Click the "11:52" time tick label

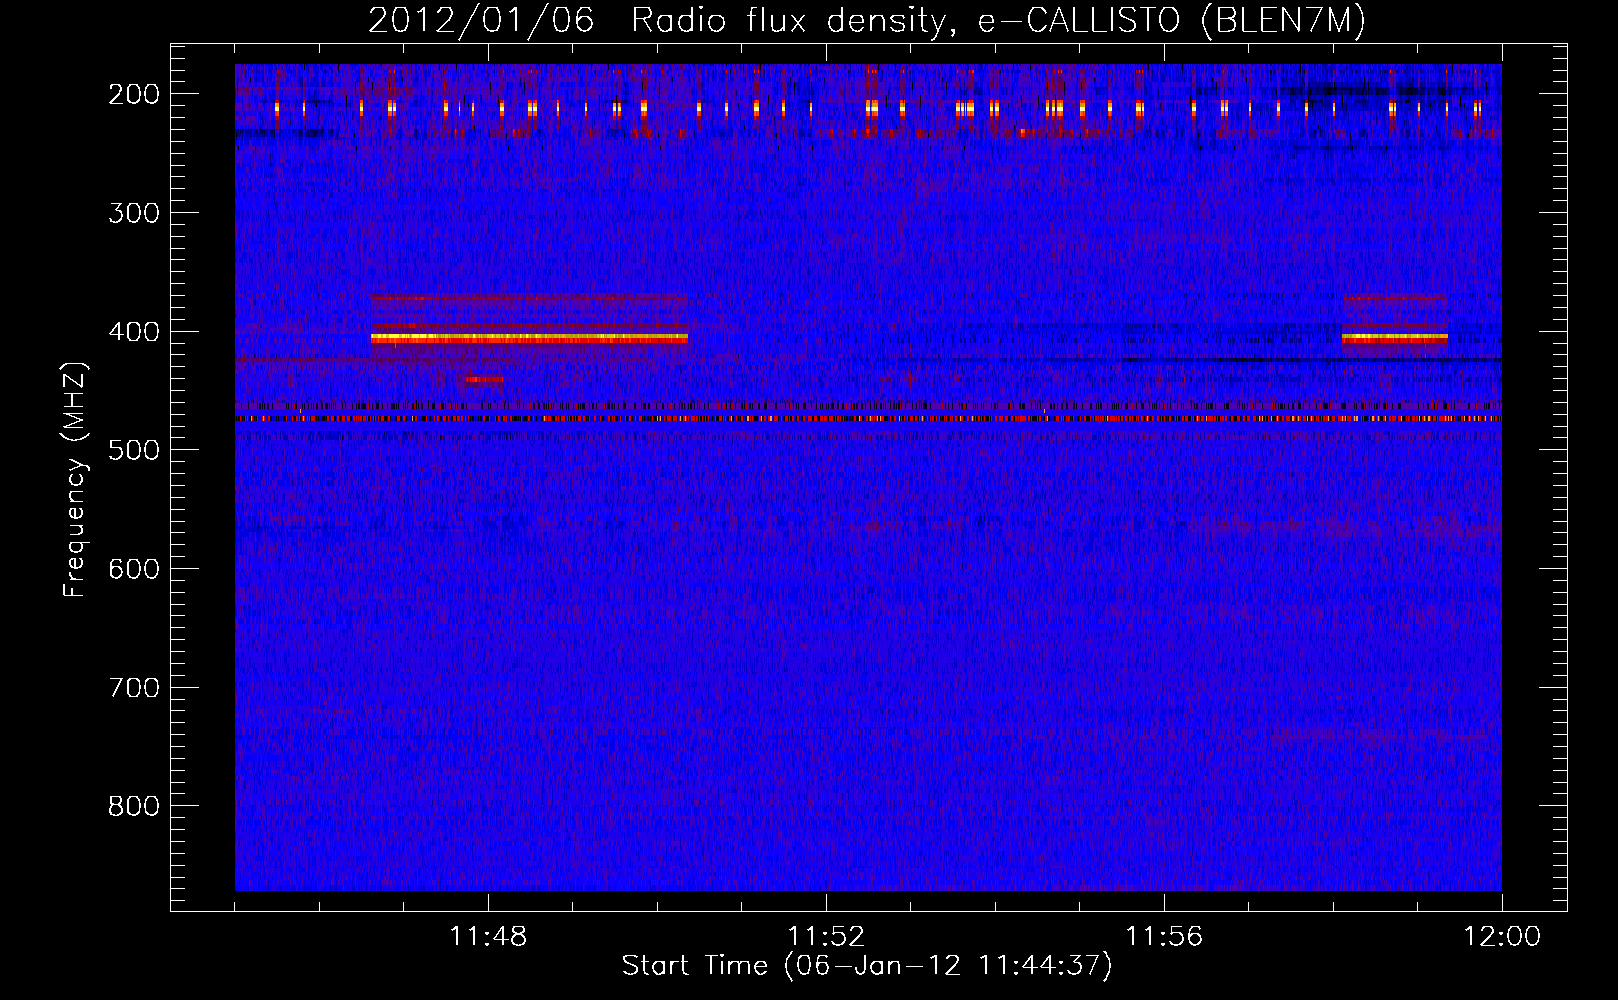pyautogui.click(x=826, y=937)
